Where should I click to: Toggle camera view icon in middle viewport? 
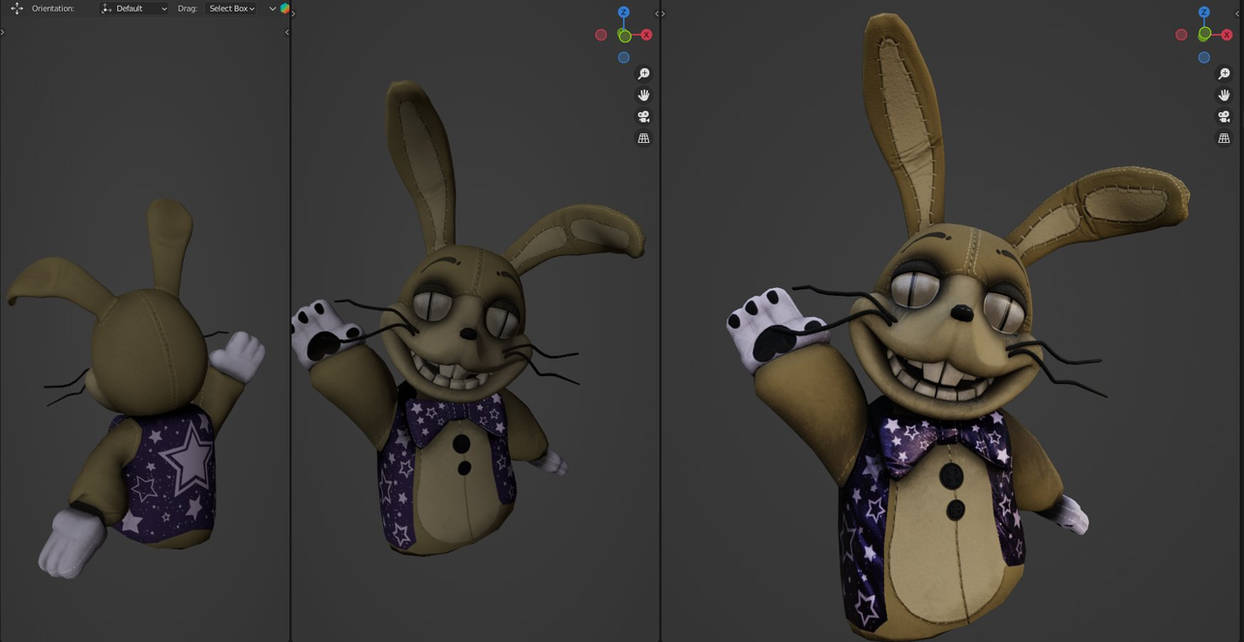pyautogui.click(x=644, y=117)
